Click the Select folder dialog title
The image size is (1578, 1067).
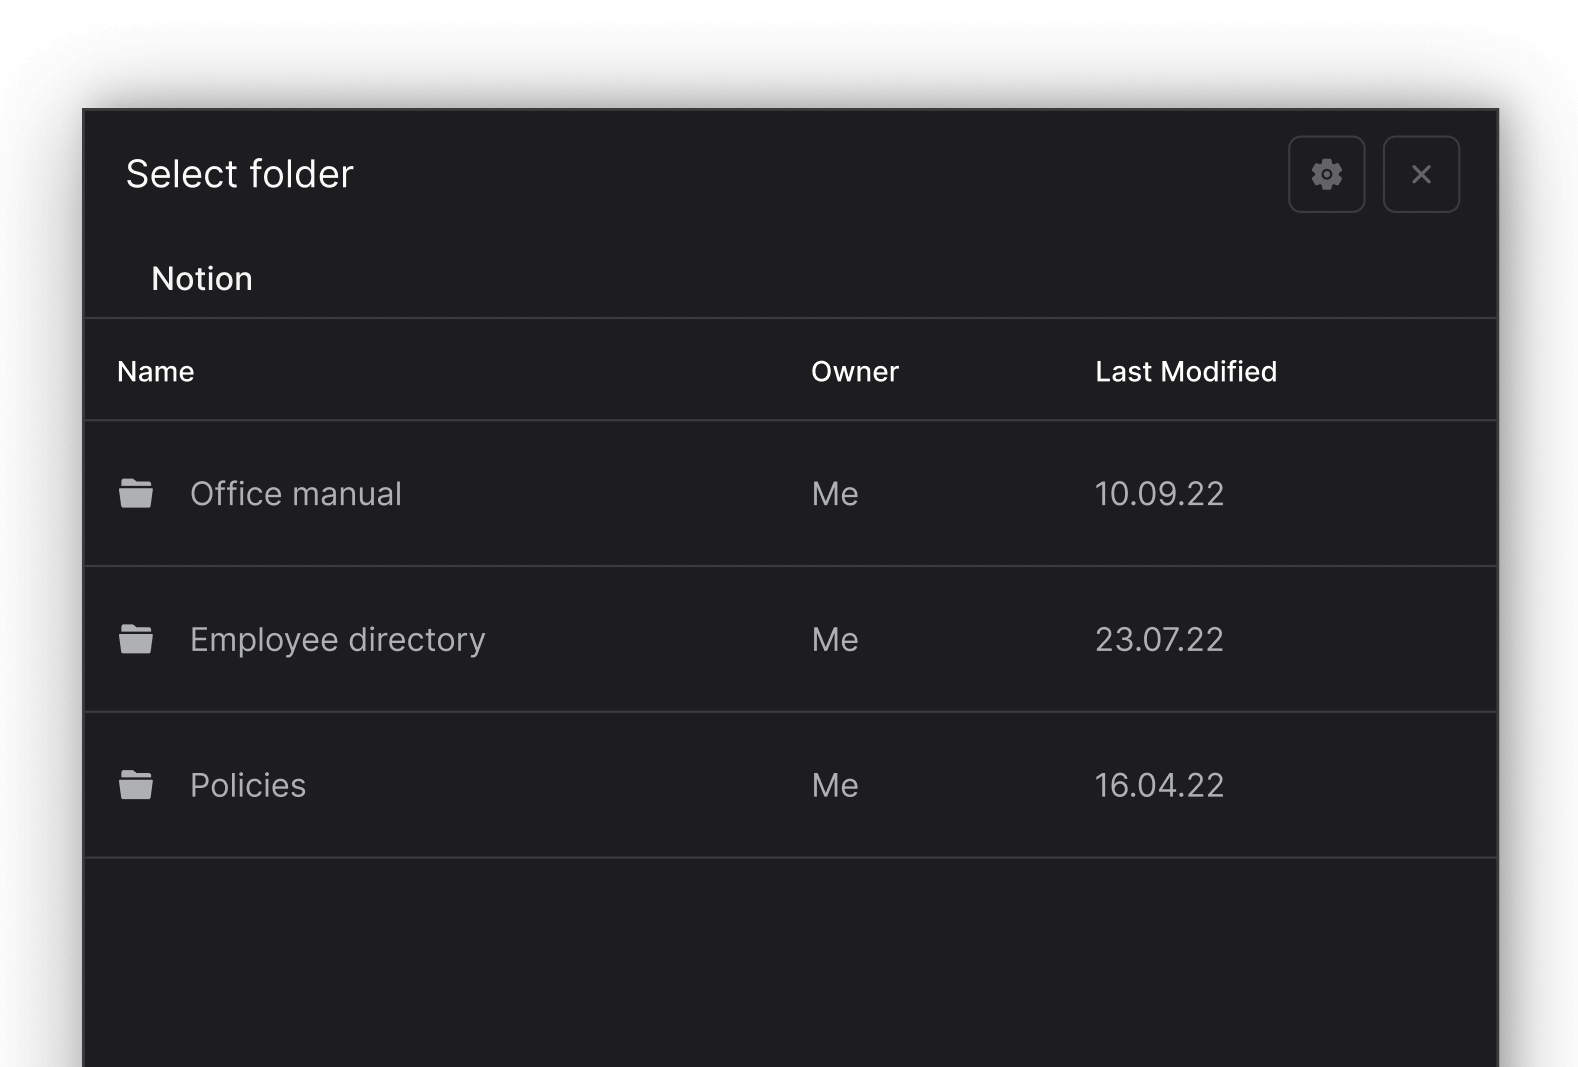pos(239,173)
